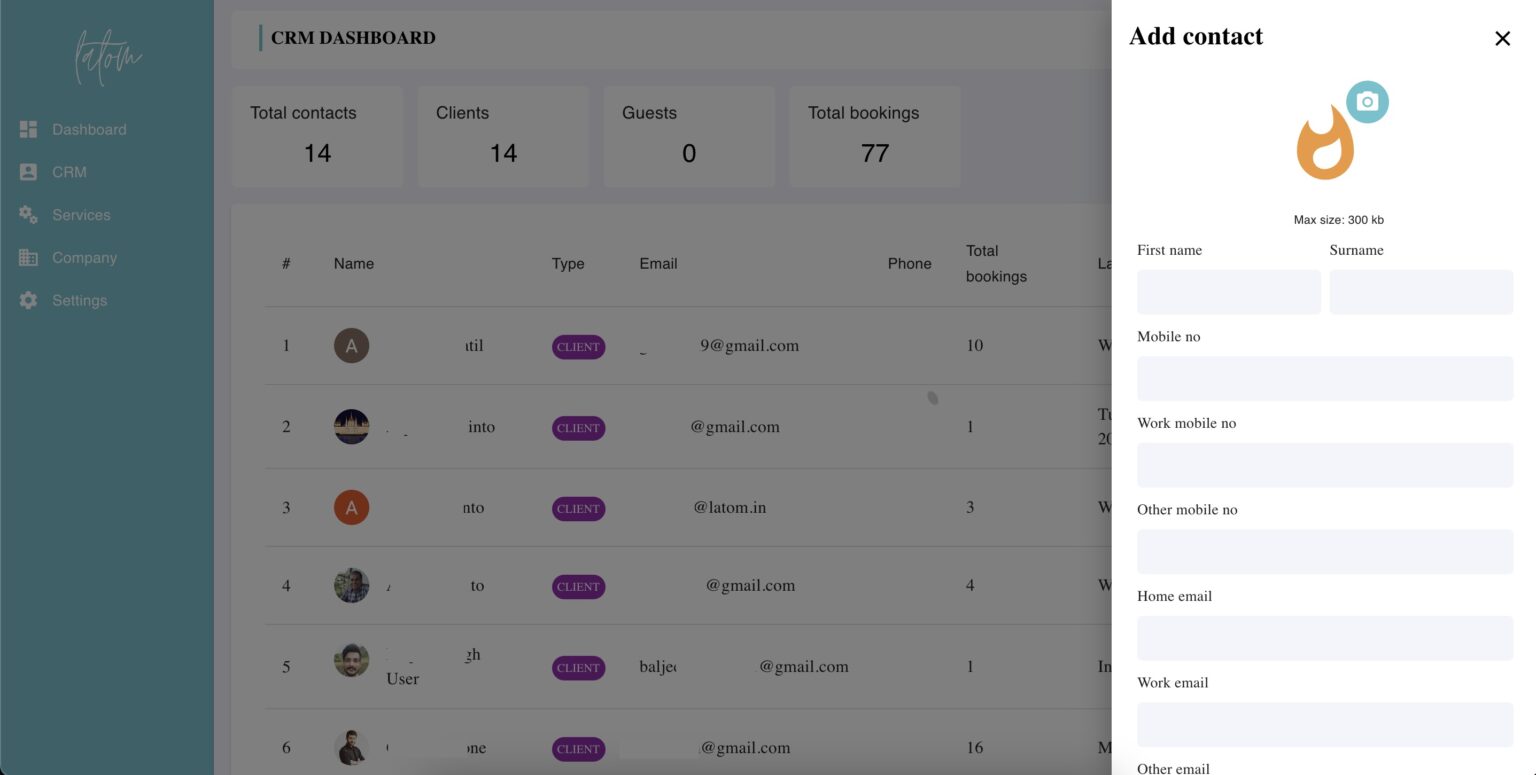Click the Settings gear icon
1536x775 pixels.
coord(26,300)
